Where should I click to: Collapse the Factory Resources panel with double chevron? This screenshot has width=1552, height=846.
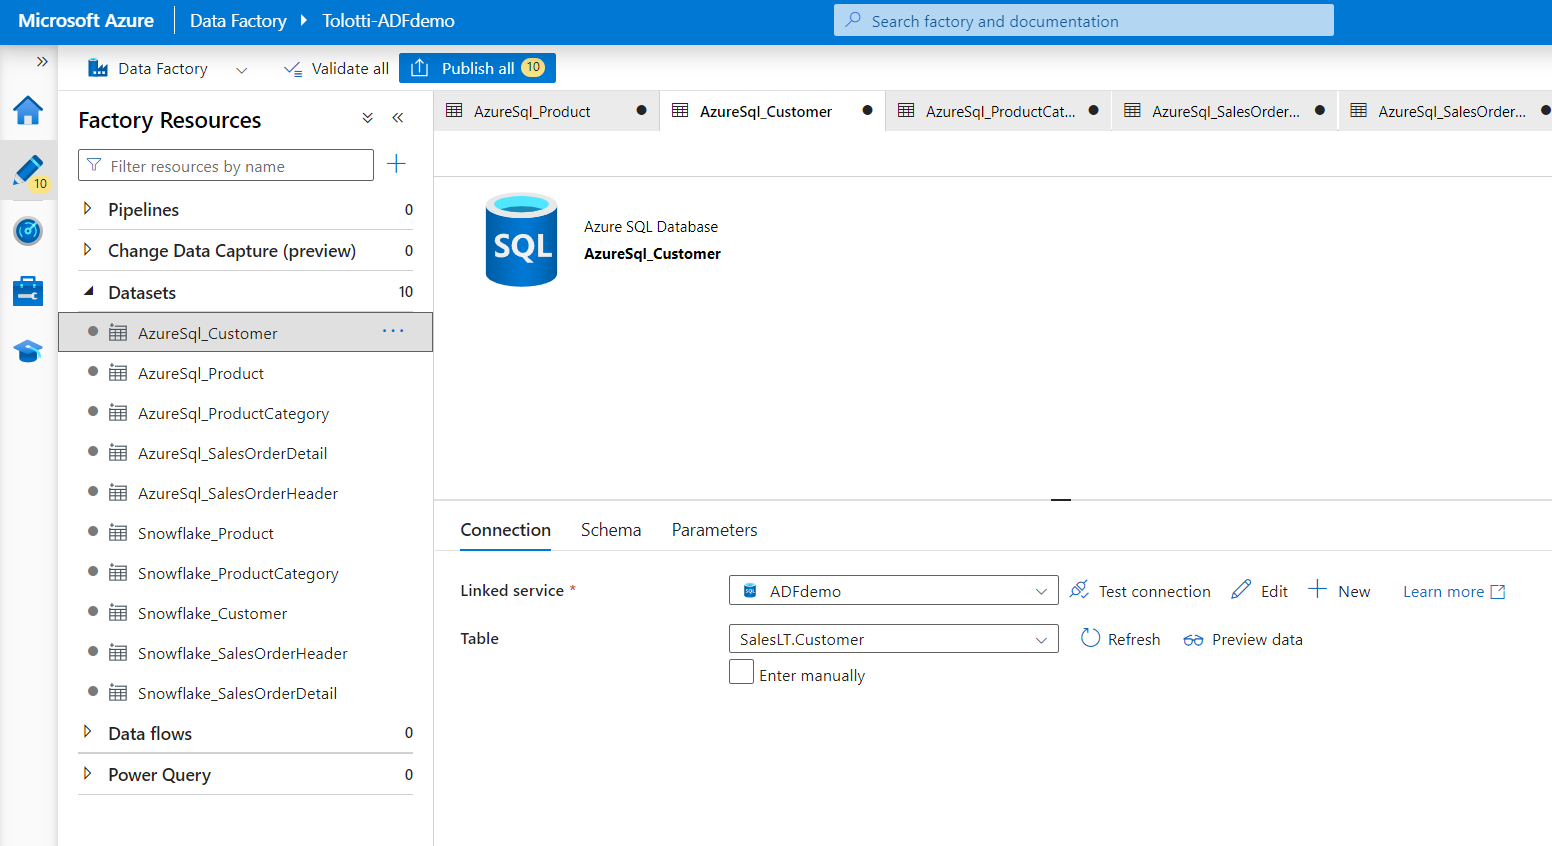tap(398, 118)
